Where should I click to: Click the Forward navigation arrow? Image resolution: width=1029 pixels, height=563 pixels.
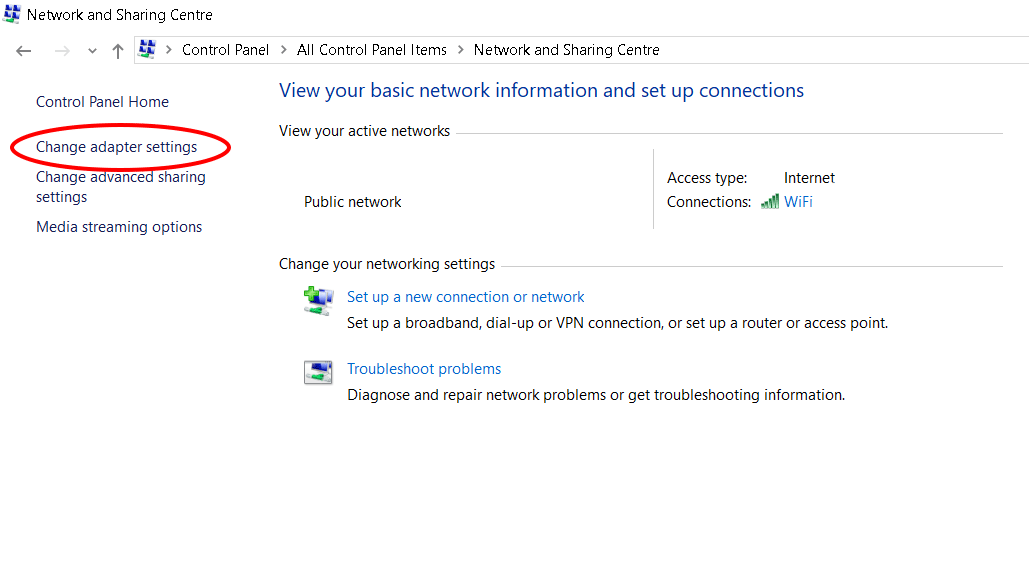pyautogui.click(x=62, y=51)
